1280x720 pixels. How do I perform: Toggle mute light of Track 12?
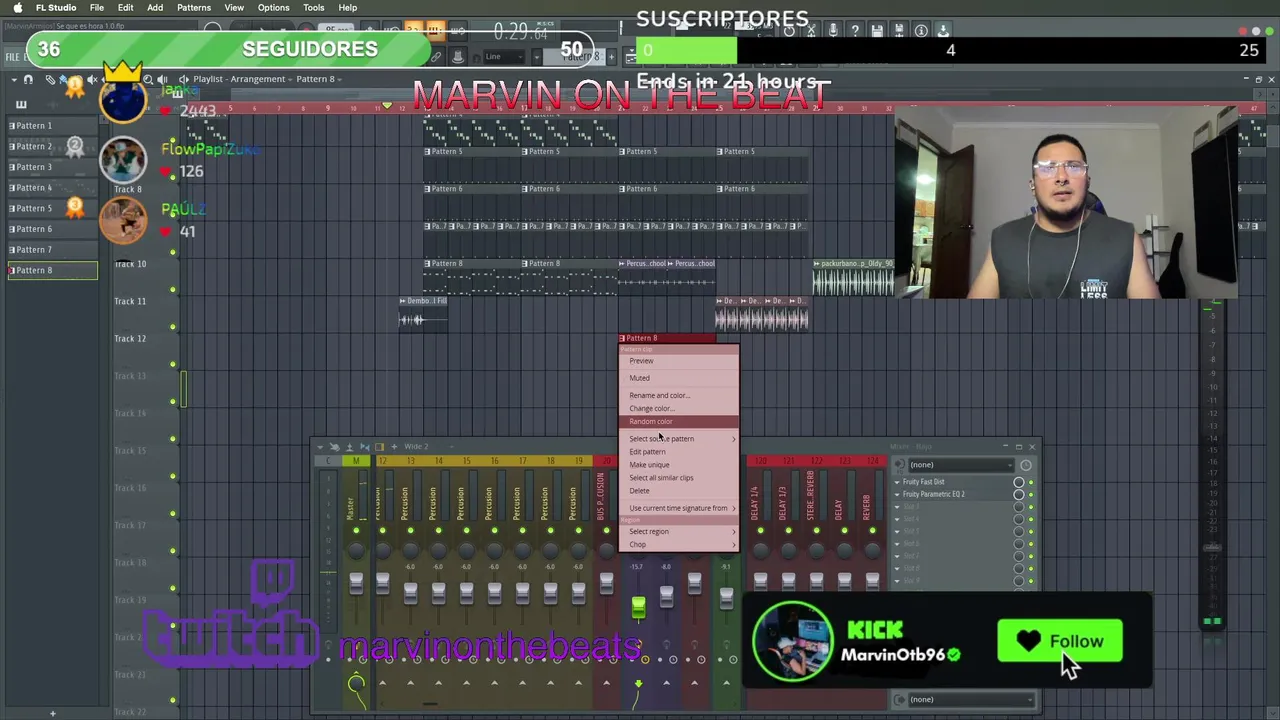(173, 365)
